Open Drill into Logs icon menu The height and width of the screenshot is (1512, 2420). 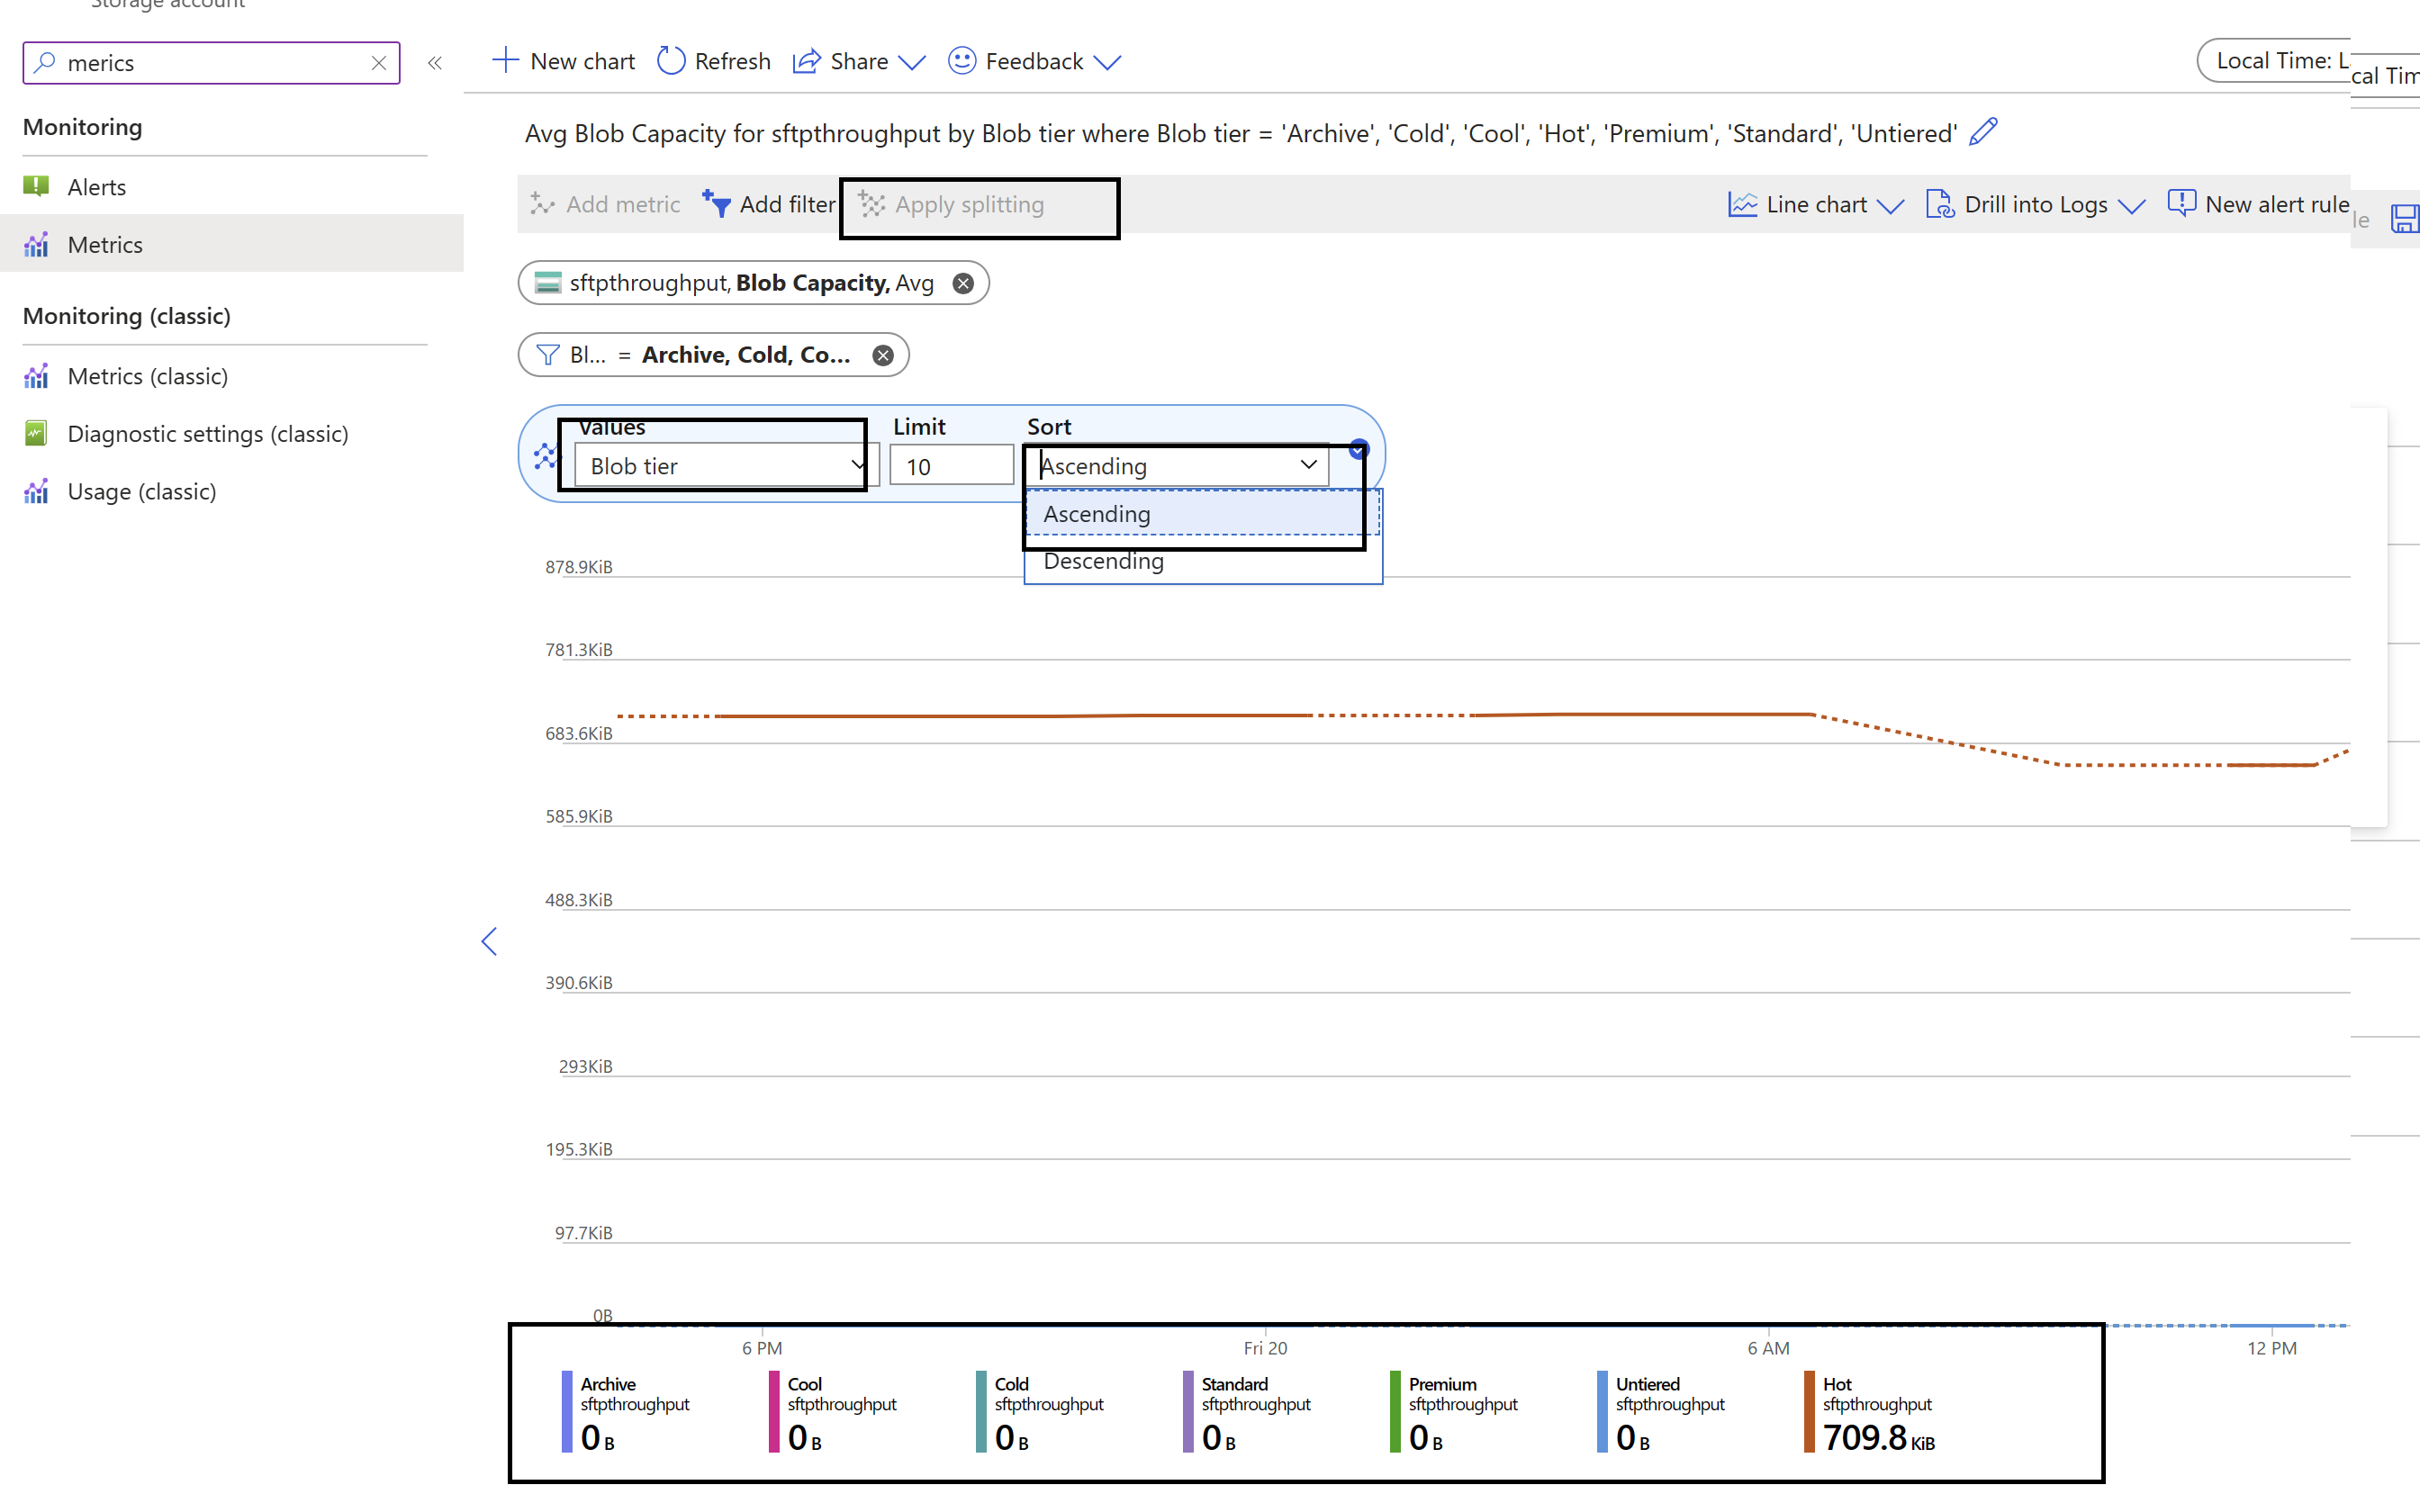1940,204
